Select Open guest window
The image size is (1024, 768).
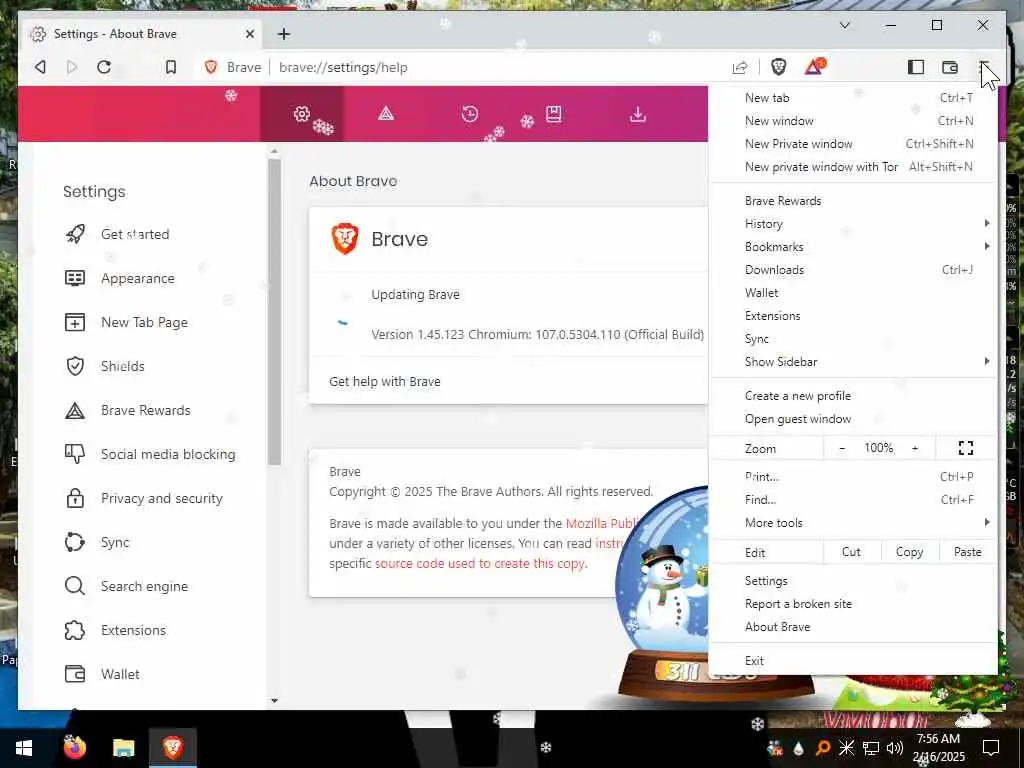click(x=853, y=419)
